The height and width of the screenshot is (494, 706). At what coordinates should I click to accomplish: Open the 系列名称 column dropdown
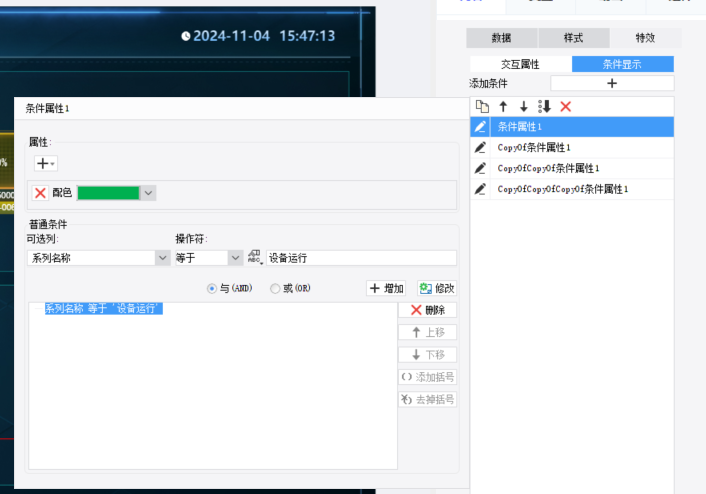163,258
